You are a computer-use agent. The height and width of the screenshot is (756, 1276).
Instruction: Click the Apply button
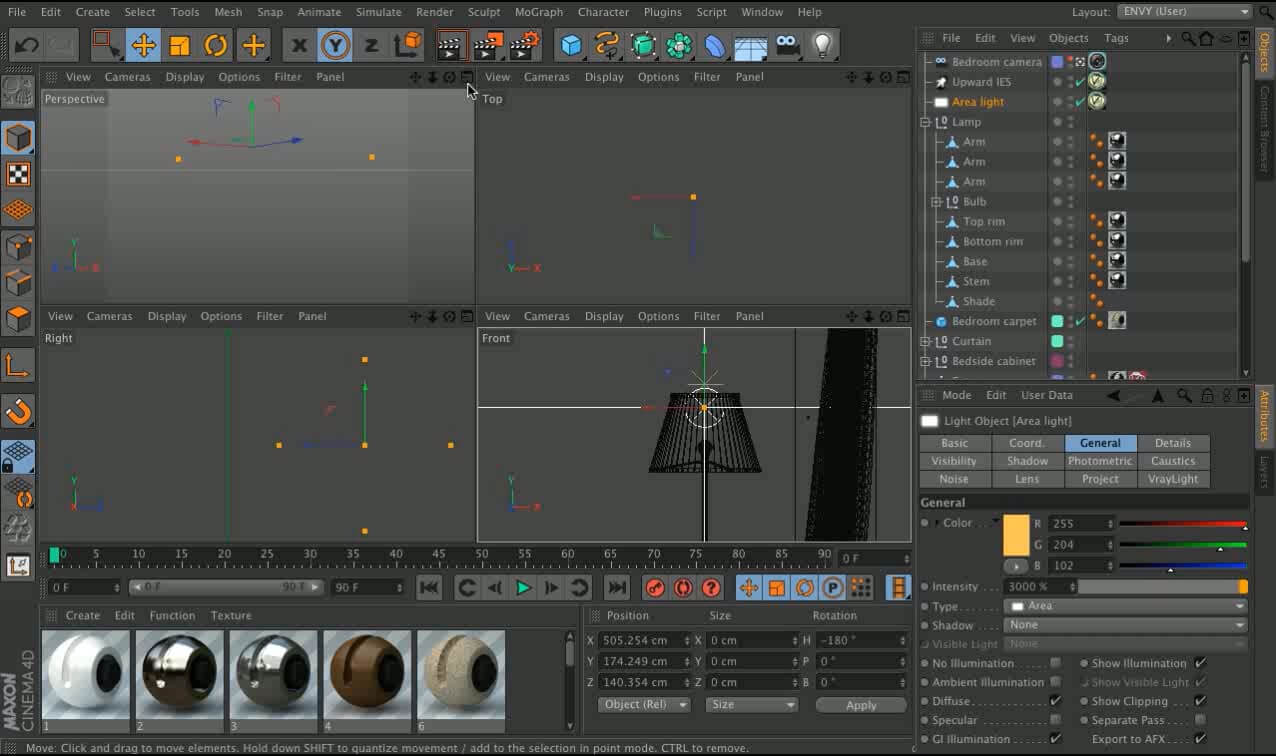coord(861,705)
